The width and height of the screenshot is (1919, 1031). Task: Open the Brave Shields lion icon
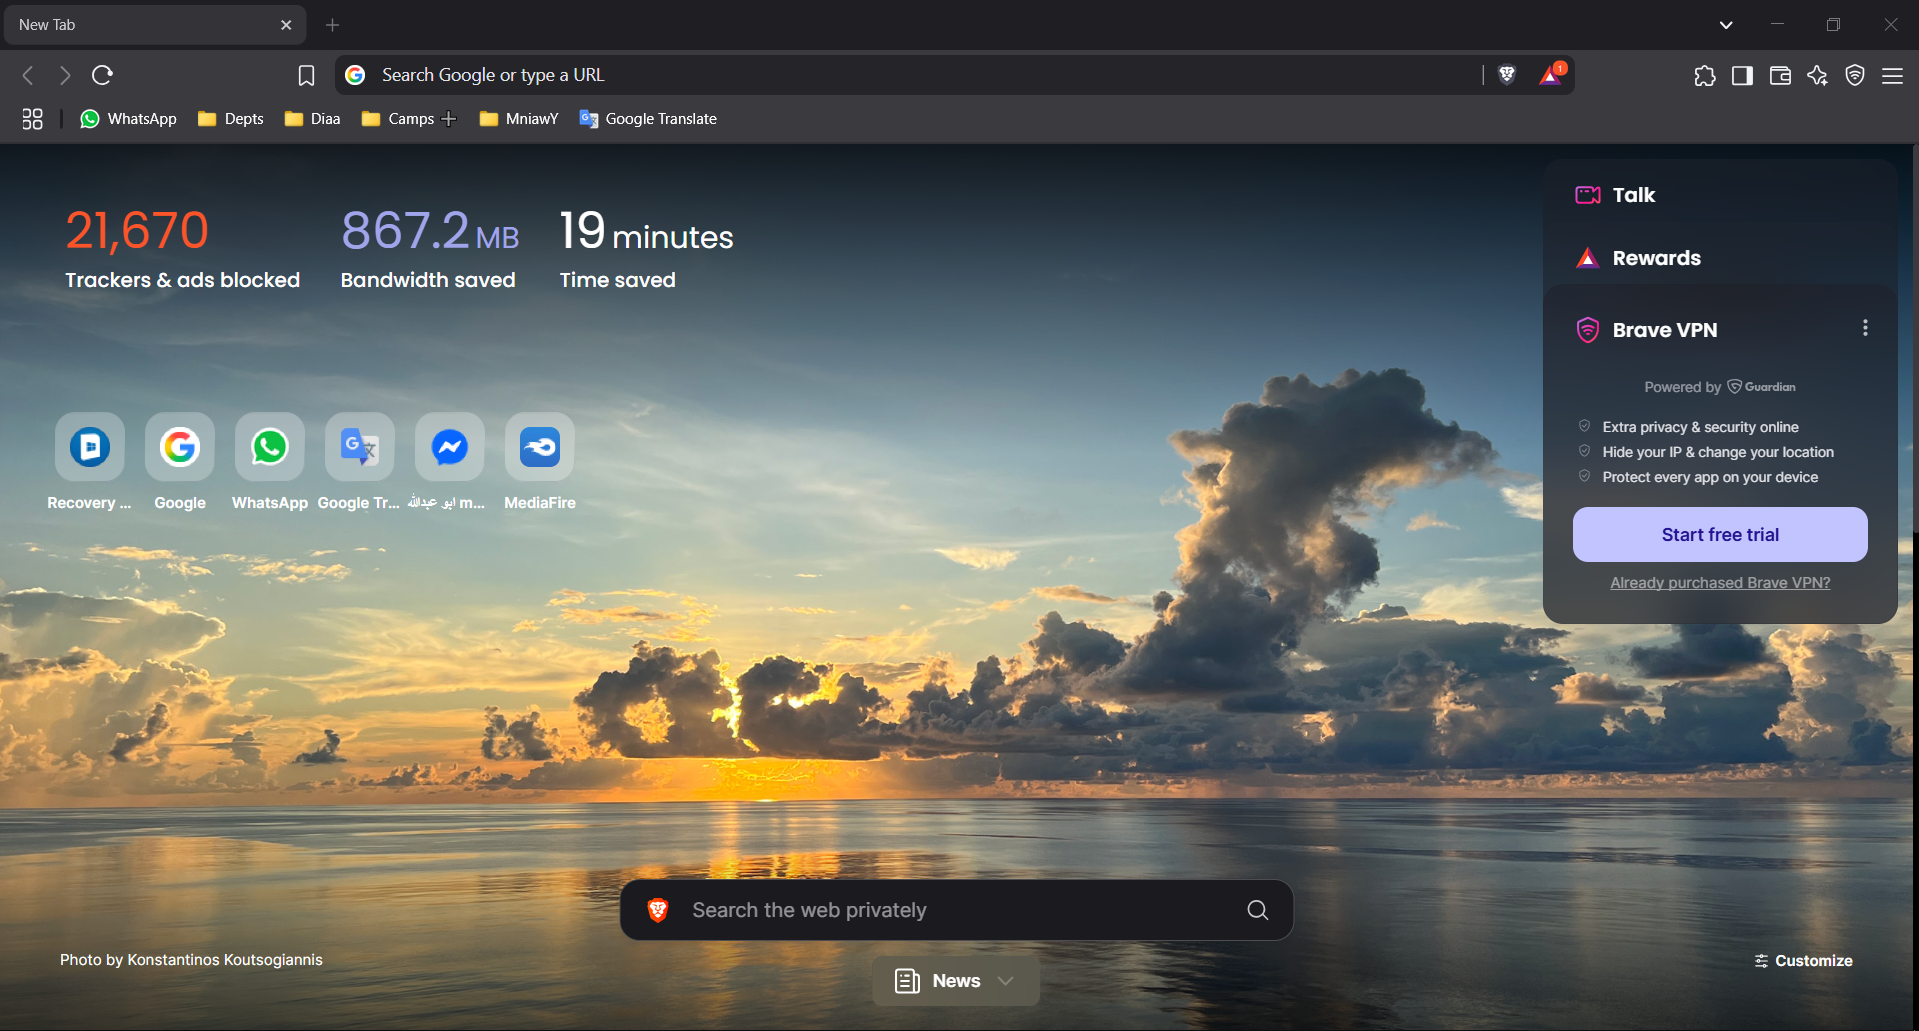(x=1507, y=75)
